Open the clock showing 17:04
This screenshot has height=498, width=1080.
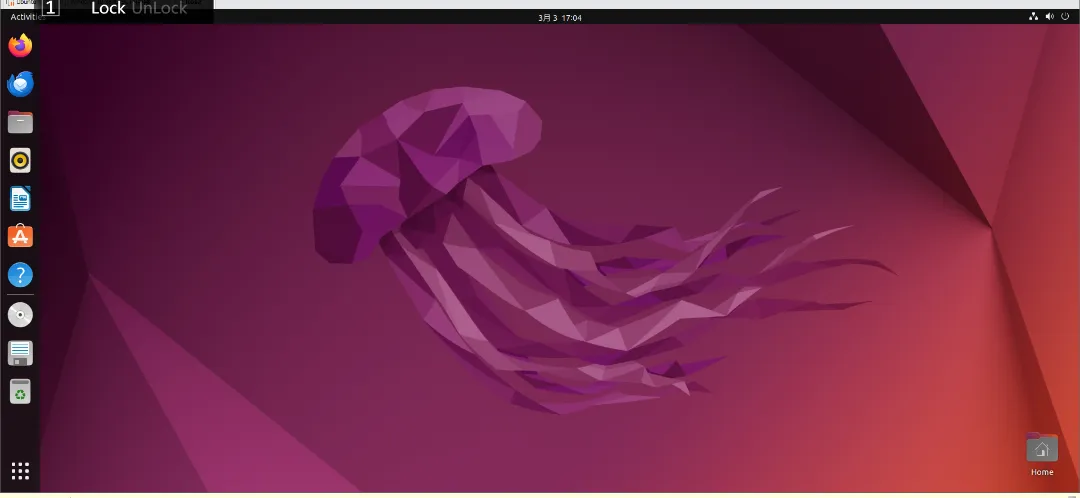(x=560, y=18)
